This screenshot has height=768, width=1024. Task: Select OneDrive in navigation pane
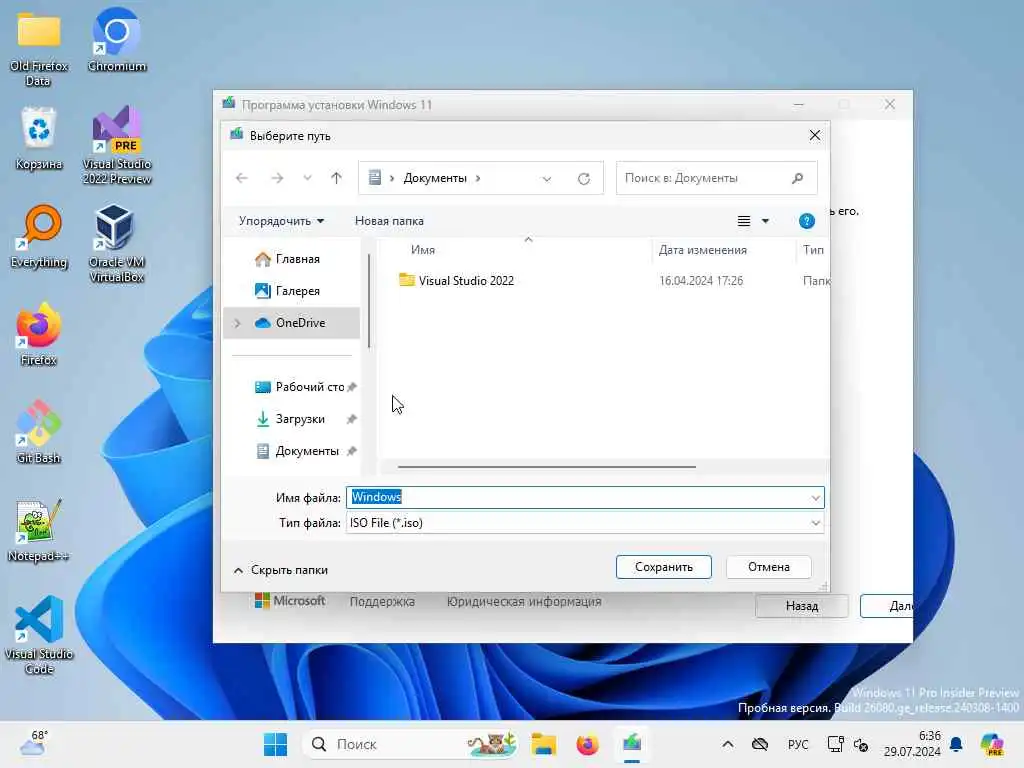pyautogui.click(x=292, y=323)
